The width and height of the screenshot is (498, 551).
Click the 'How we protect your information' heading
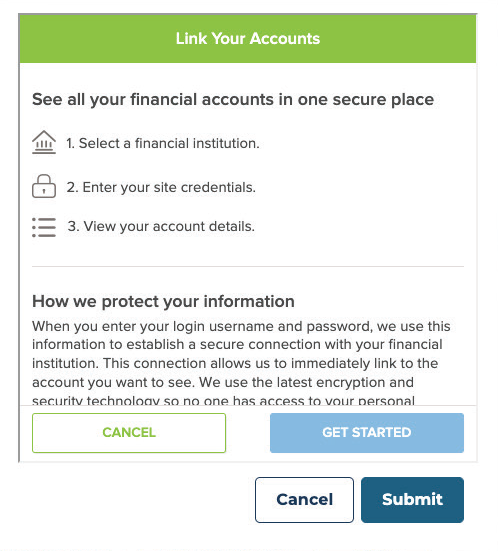click(x=163, y=301)
